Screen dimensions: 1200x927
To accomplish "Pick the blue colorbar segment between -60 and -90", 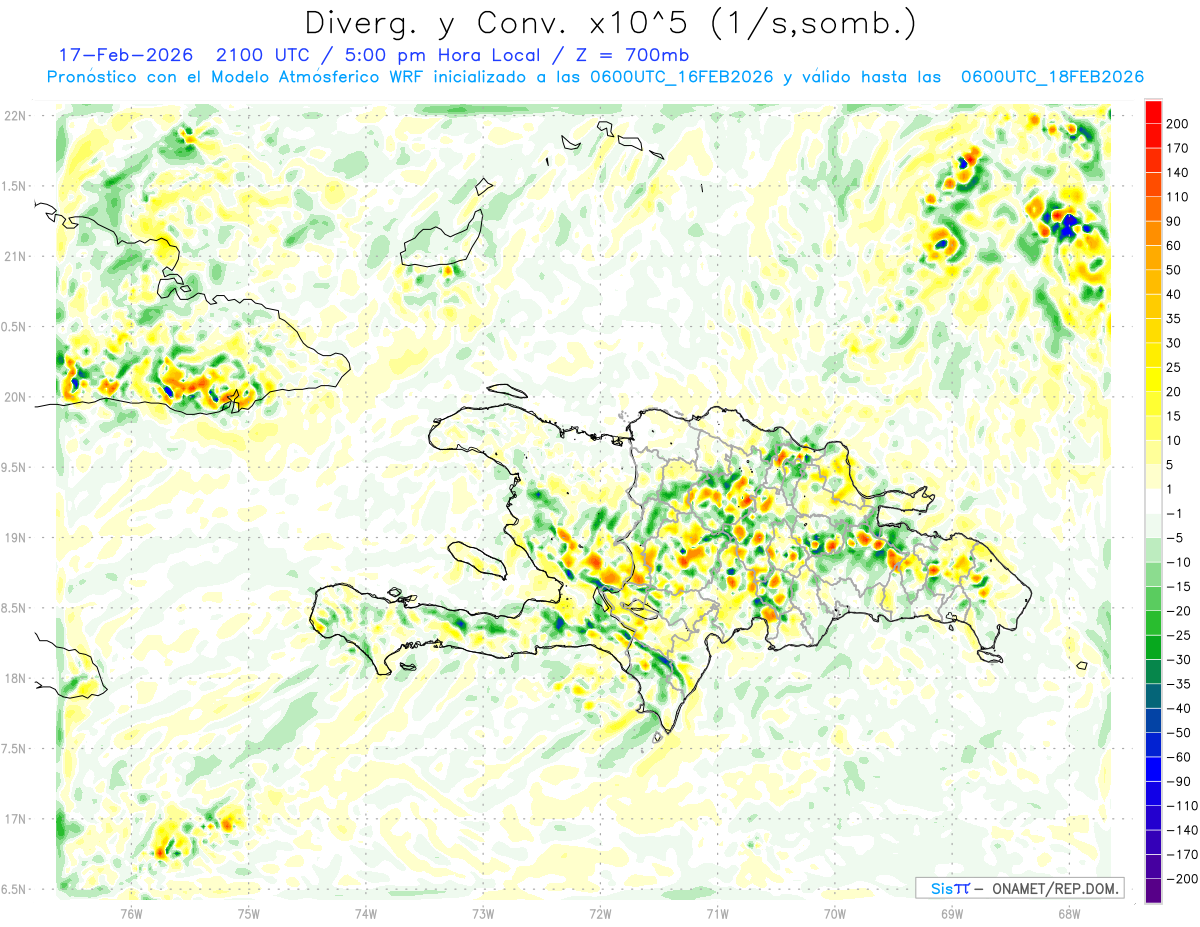I will point(1153,769).
